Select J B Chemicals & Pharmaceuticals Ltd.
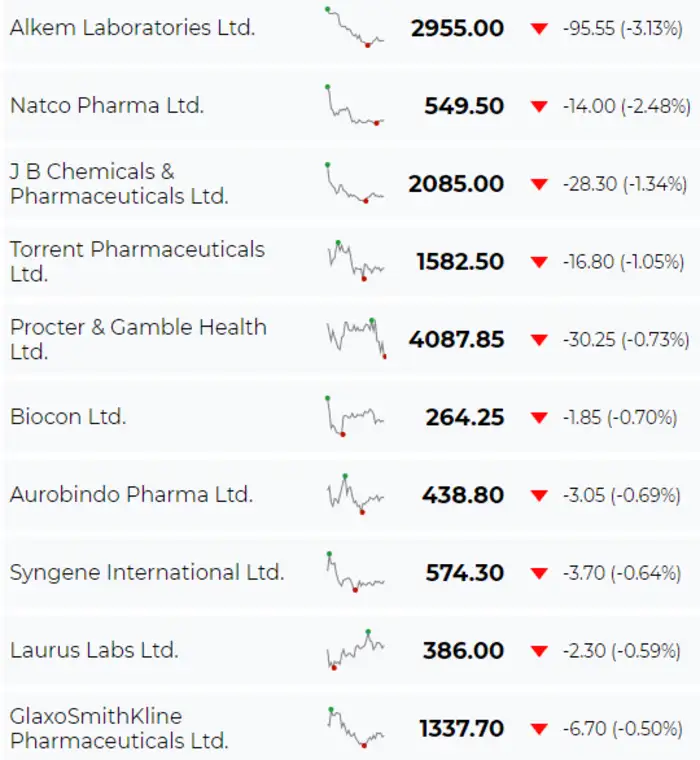Viewport: 700px width, 760px height. coord(119,184)
